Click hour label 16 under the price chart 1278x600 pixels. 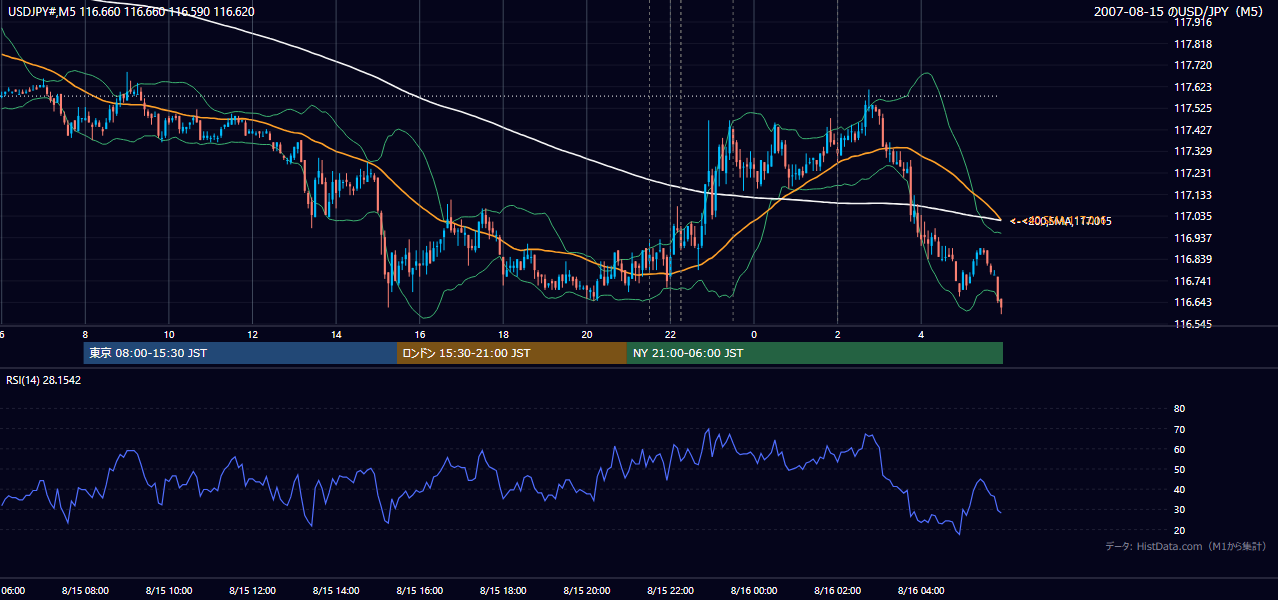420,335
